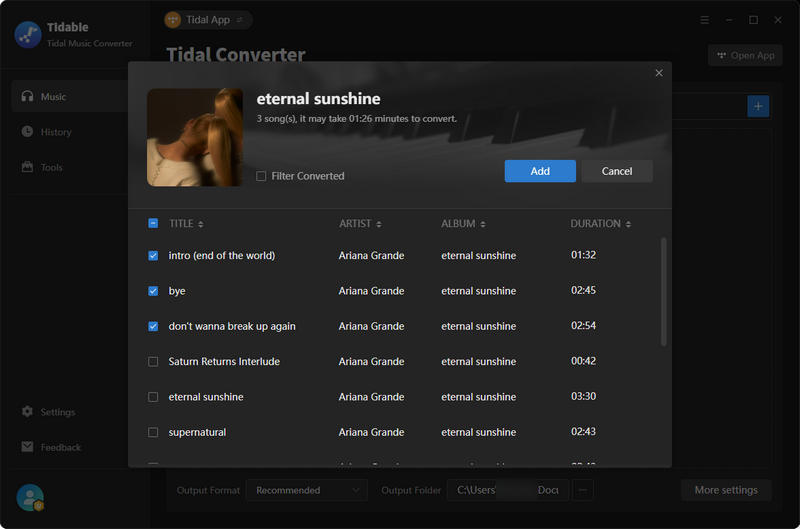Check the eternal sunshine track checkbox
Viewport: 800px width, 529px height.
click(153, 397)
